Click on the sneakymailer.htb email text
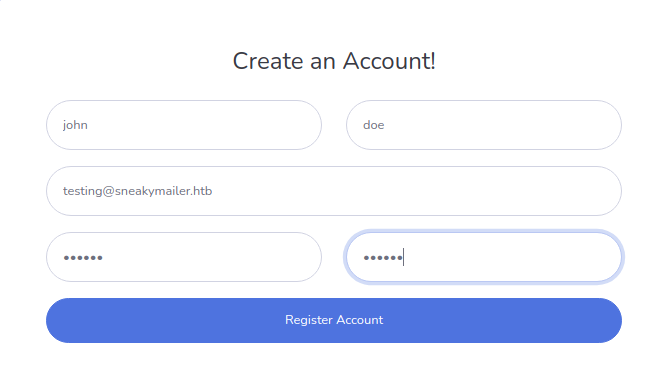Viewport: 667px width, 389px height. coord(163,191)
